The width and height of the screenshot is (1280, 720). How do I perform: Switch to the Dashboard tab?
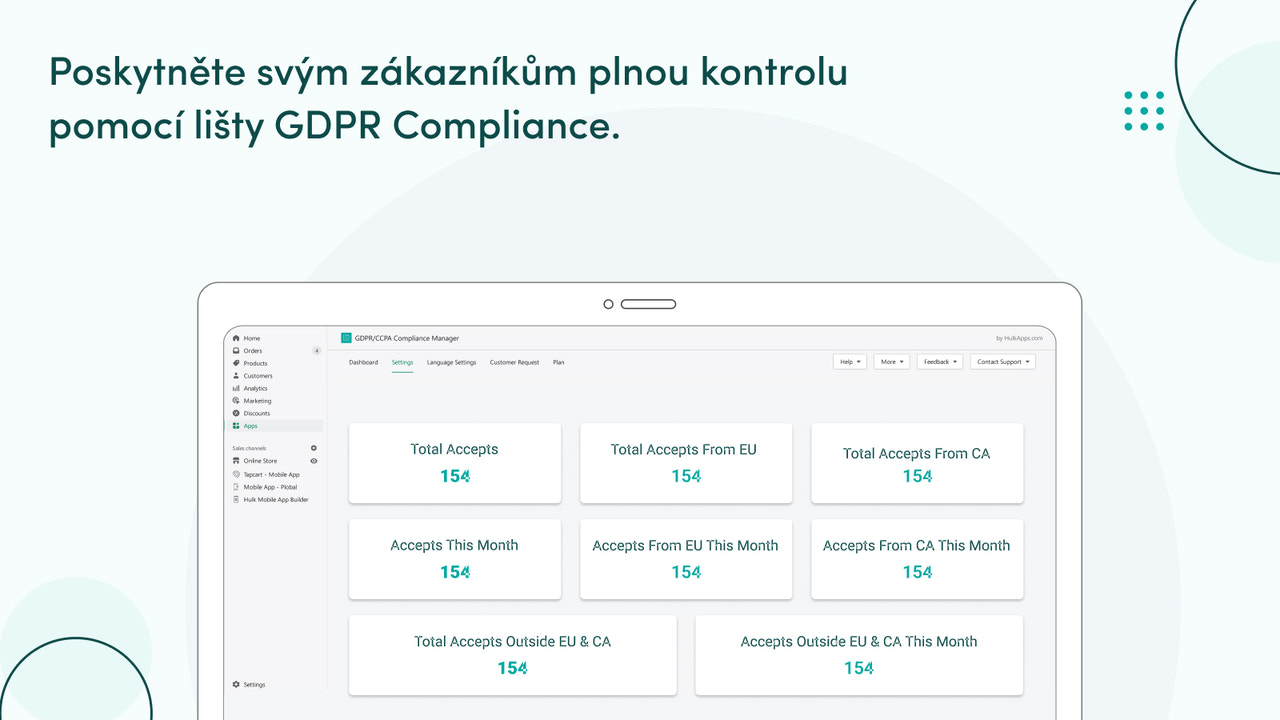pos(363,362)
